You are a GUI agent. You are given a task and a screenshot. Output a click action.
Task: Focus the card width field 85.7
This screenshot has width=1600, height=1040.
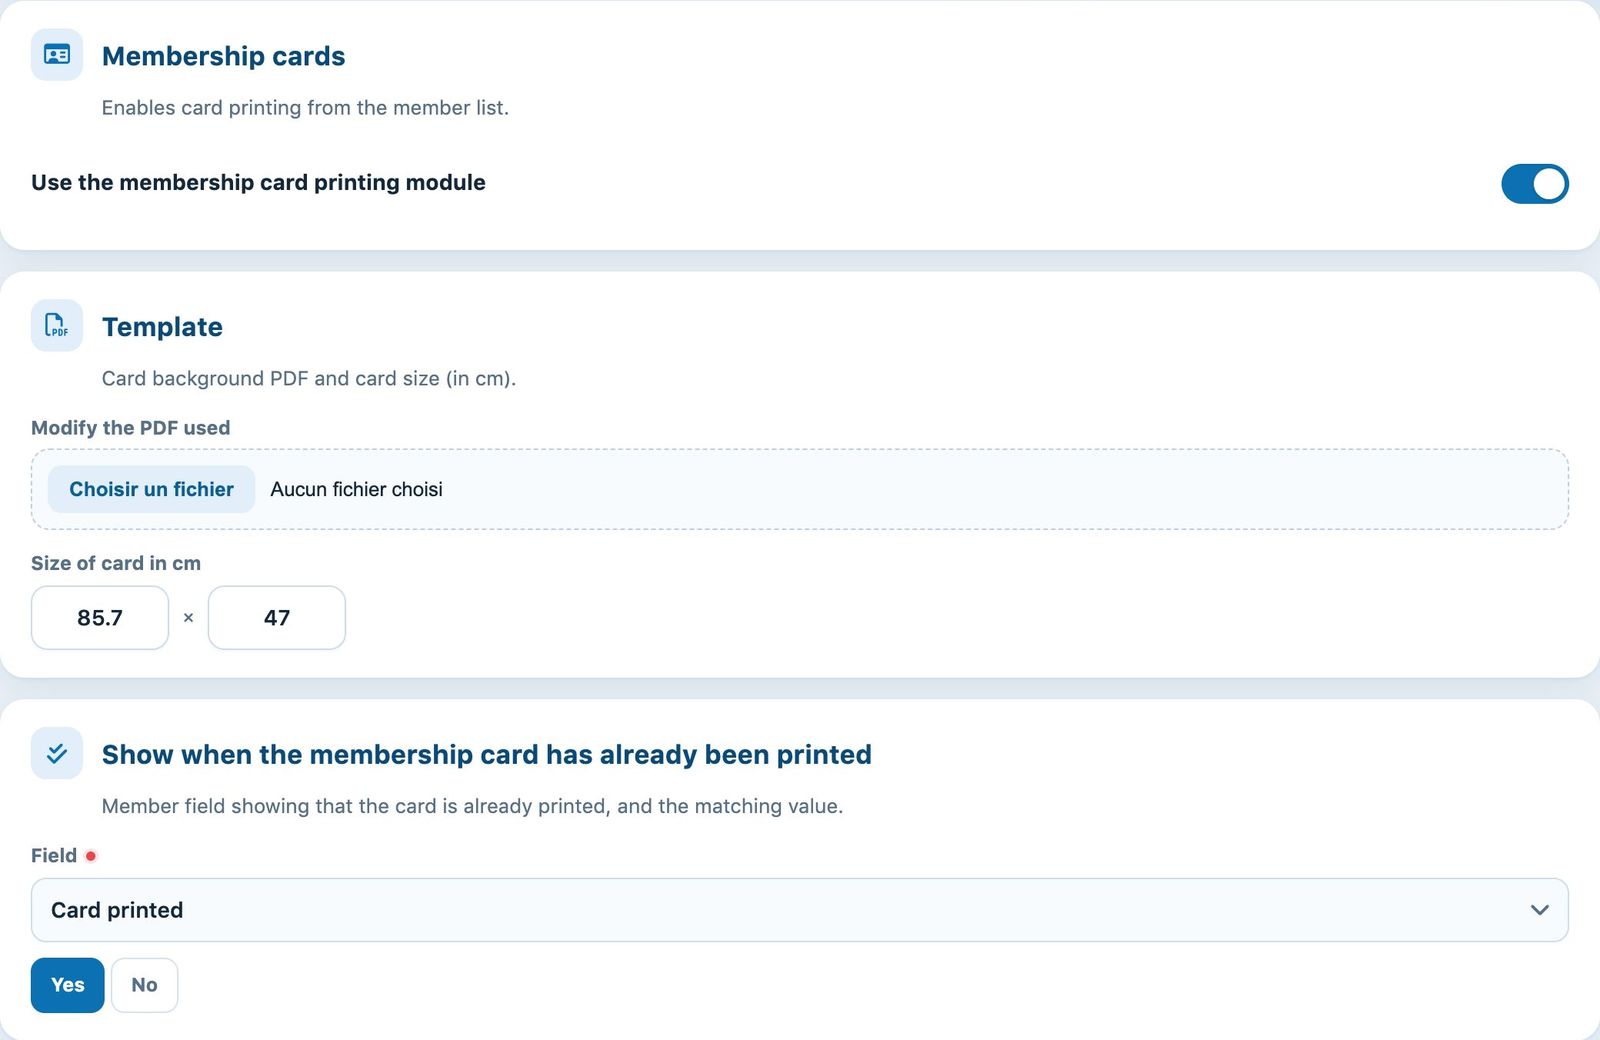point(100,618)
